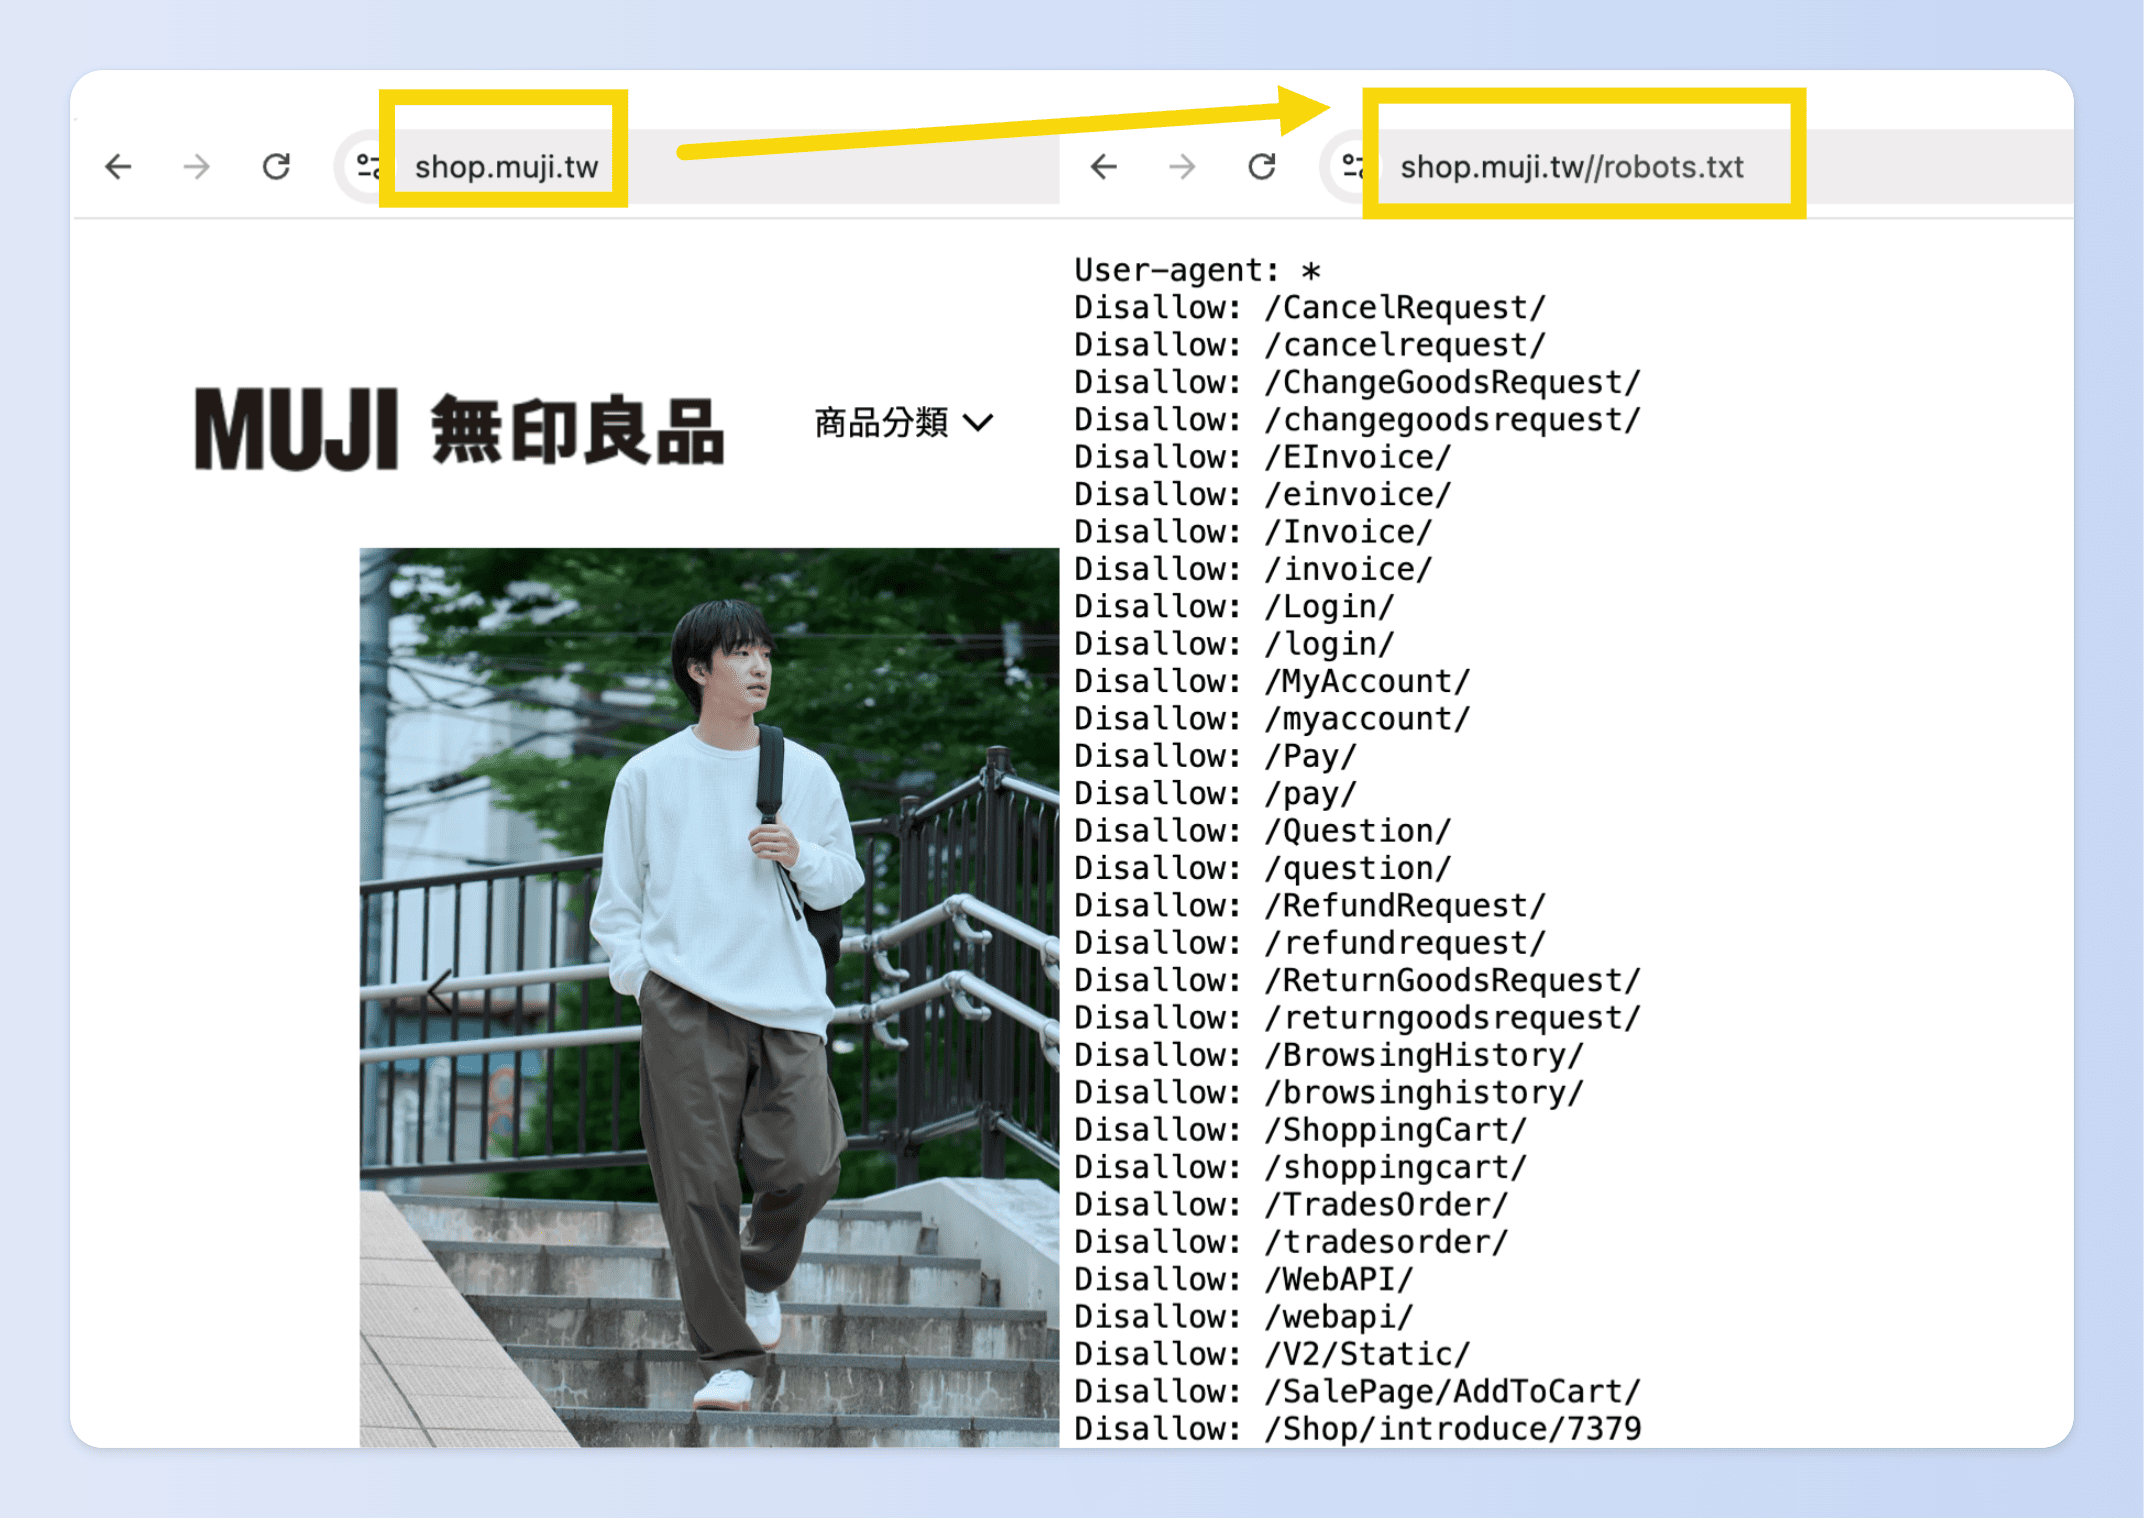The image size is (2144, 1518).
Task: Click the forward arrow in the robots.txt window
Action: [x=1181, y=167]
